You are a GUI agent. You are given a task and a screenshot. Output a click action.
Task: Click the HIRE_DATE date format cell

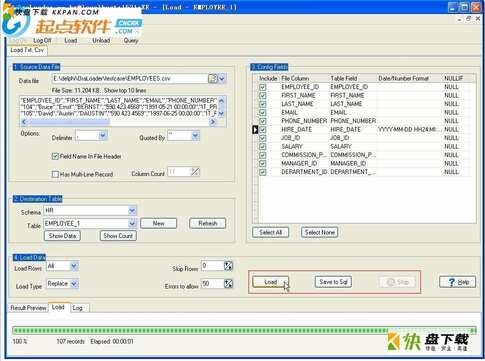coord(409,129)
